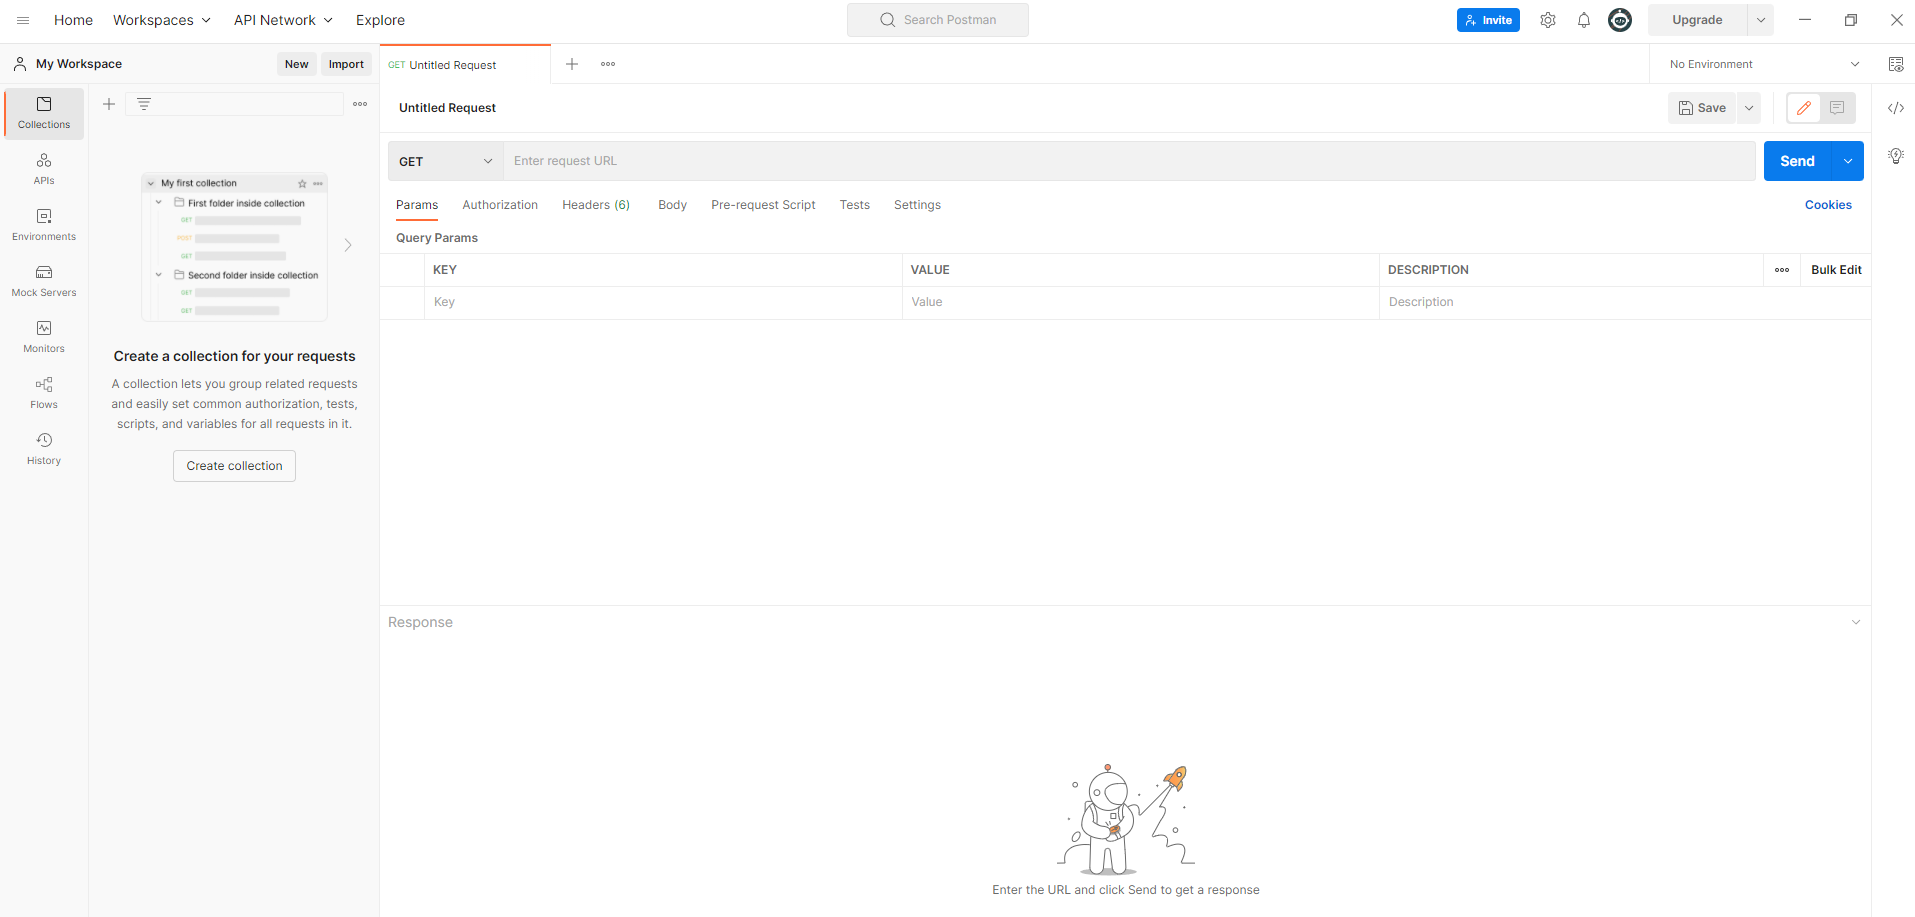
Task: Open the API Network dropdown
Action: [x=283, y=20]
